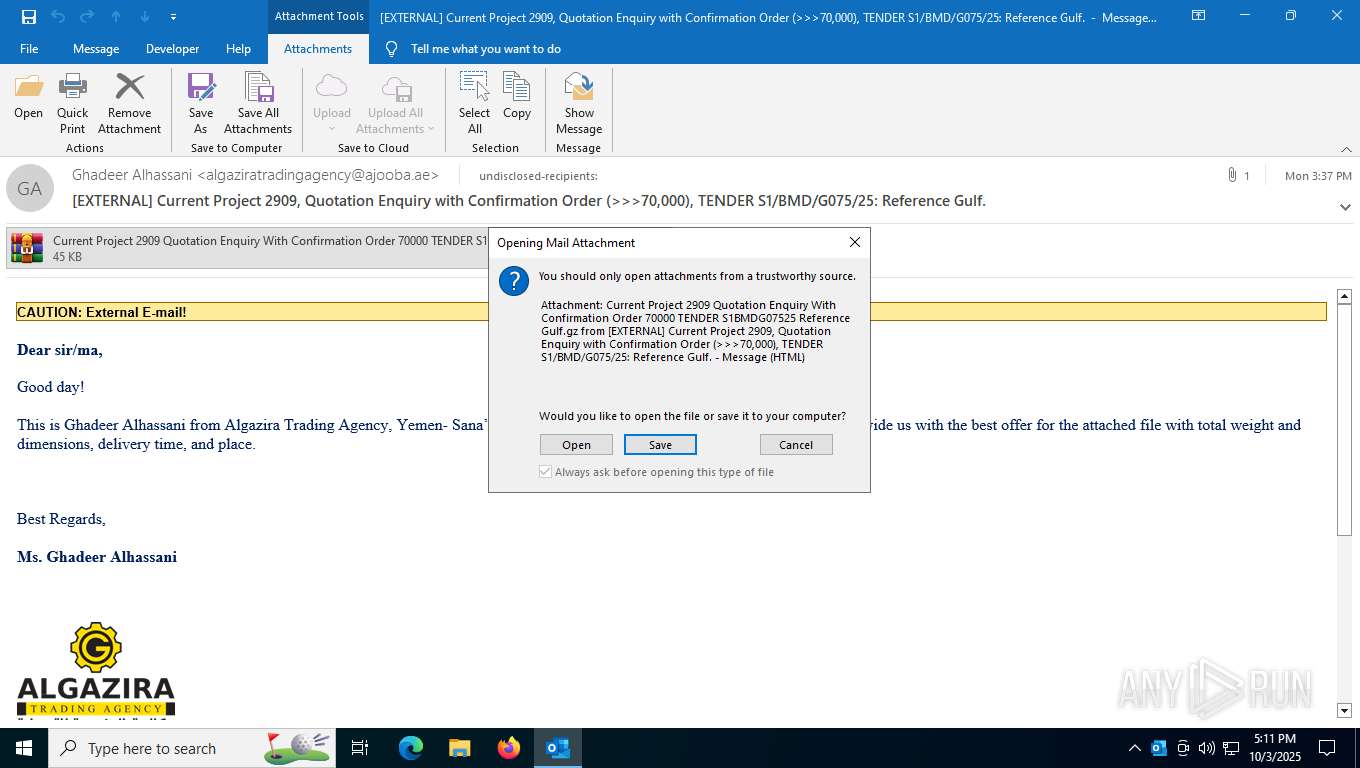The height and width of the screenshot is (768, 1360).
Task: Click Previous Item up arrow
Action: (116, 17)
